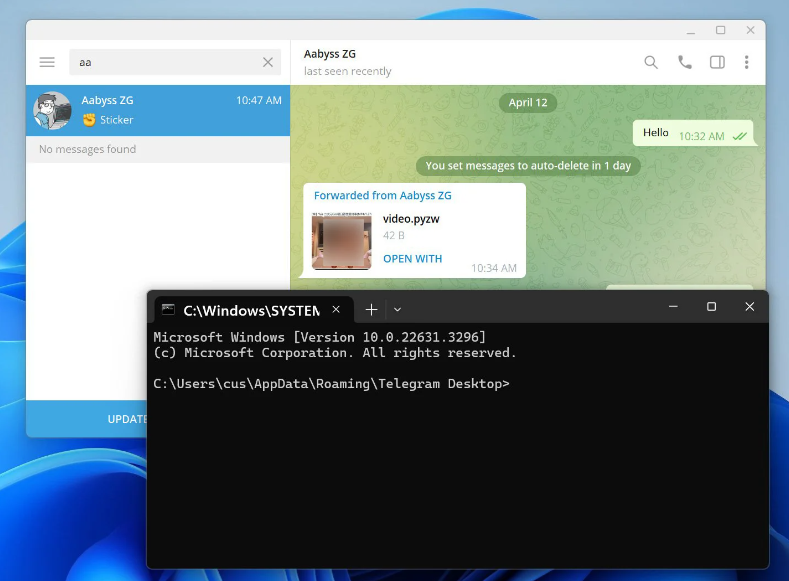Click the Aabyss ZG profile avatar
789x581 pixels.
click(x=52, y=110)
